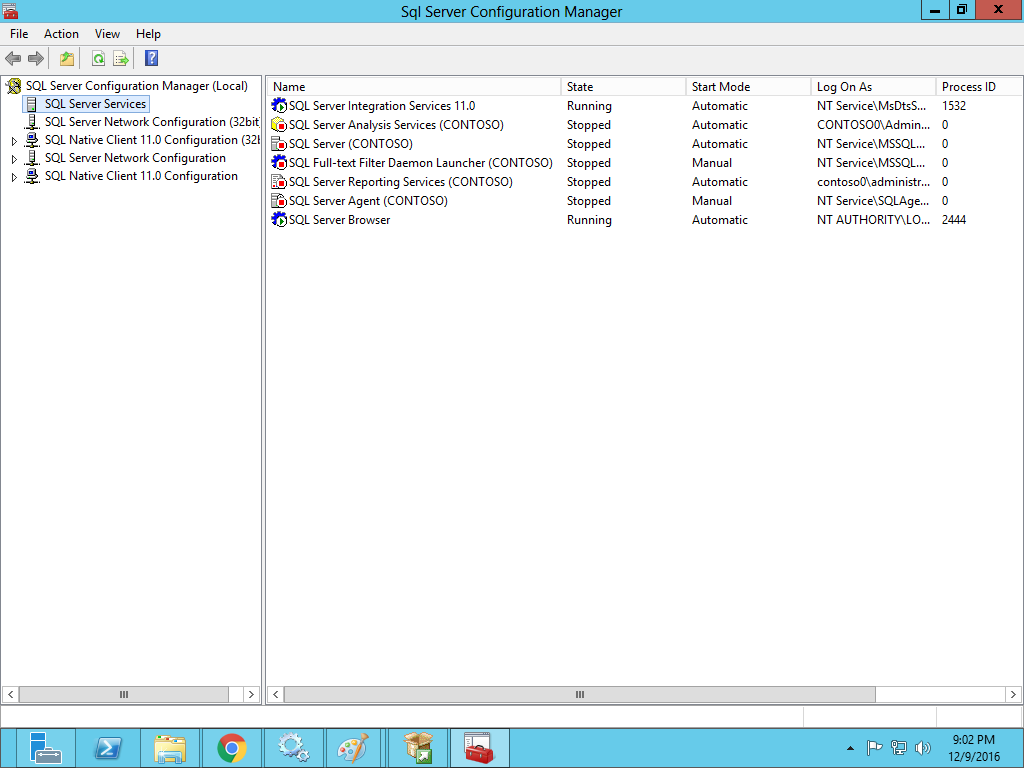Select SQL Server Reporting Services (CONTOSO) name
The image size is (1024, 768).
coord(401,182)
